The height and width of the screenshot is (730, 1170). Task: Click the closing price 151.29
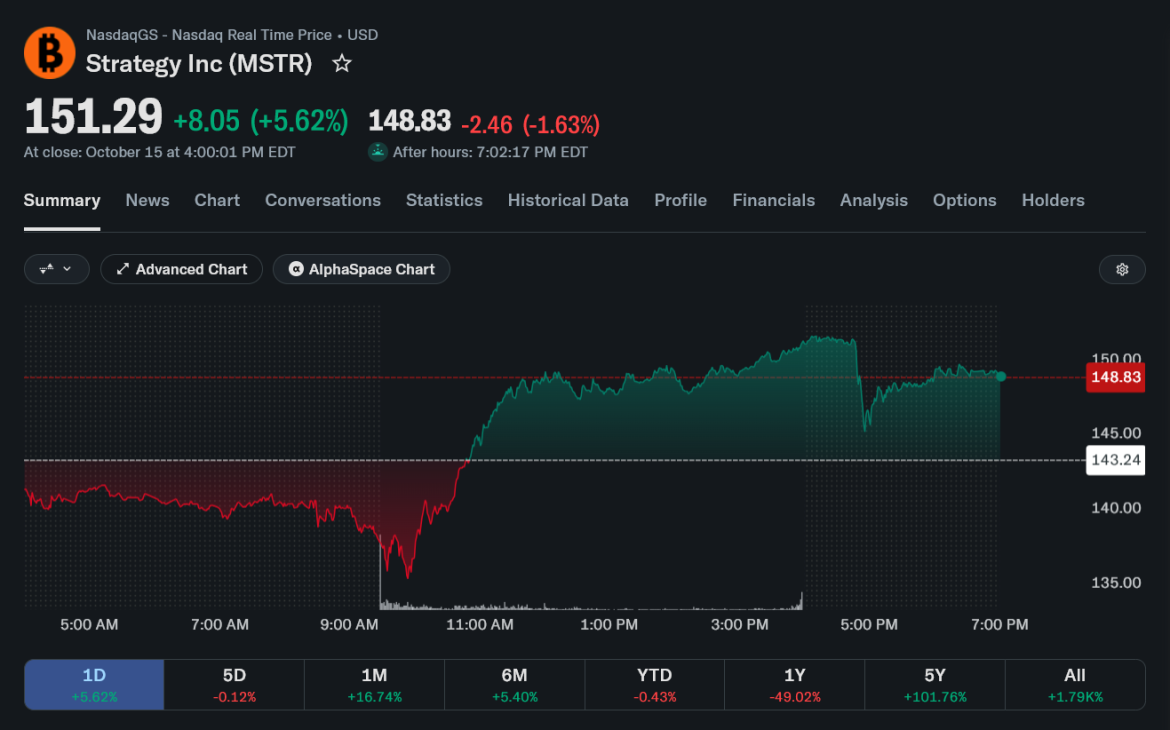tap(93, 117)
